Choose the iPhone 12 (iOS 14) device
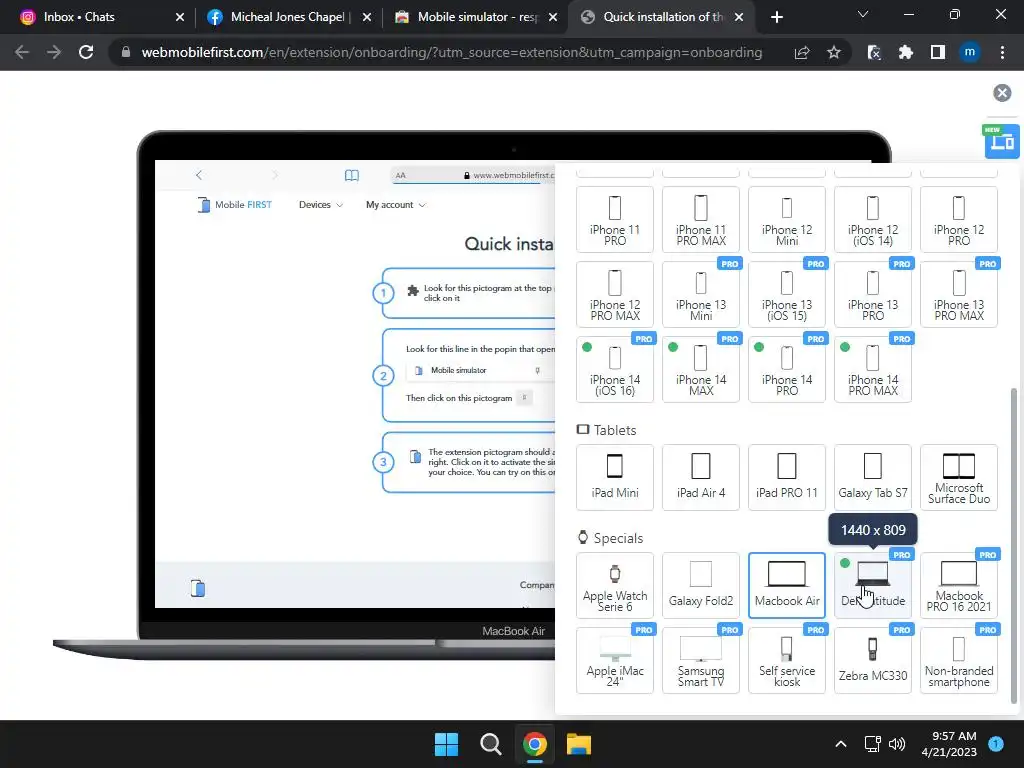This screenshot has width=1024, height=768. 872,219
